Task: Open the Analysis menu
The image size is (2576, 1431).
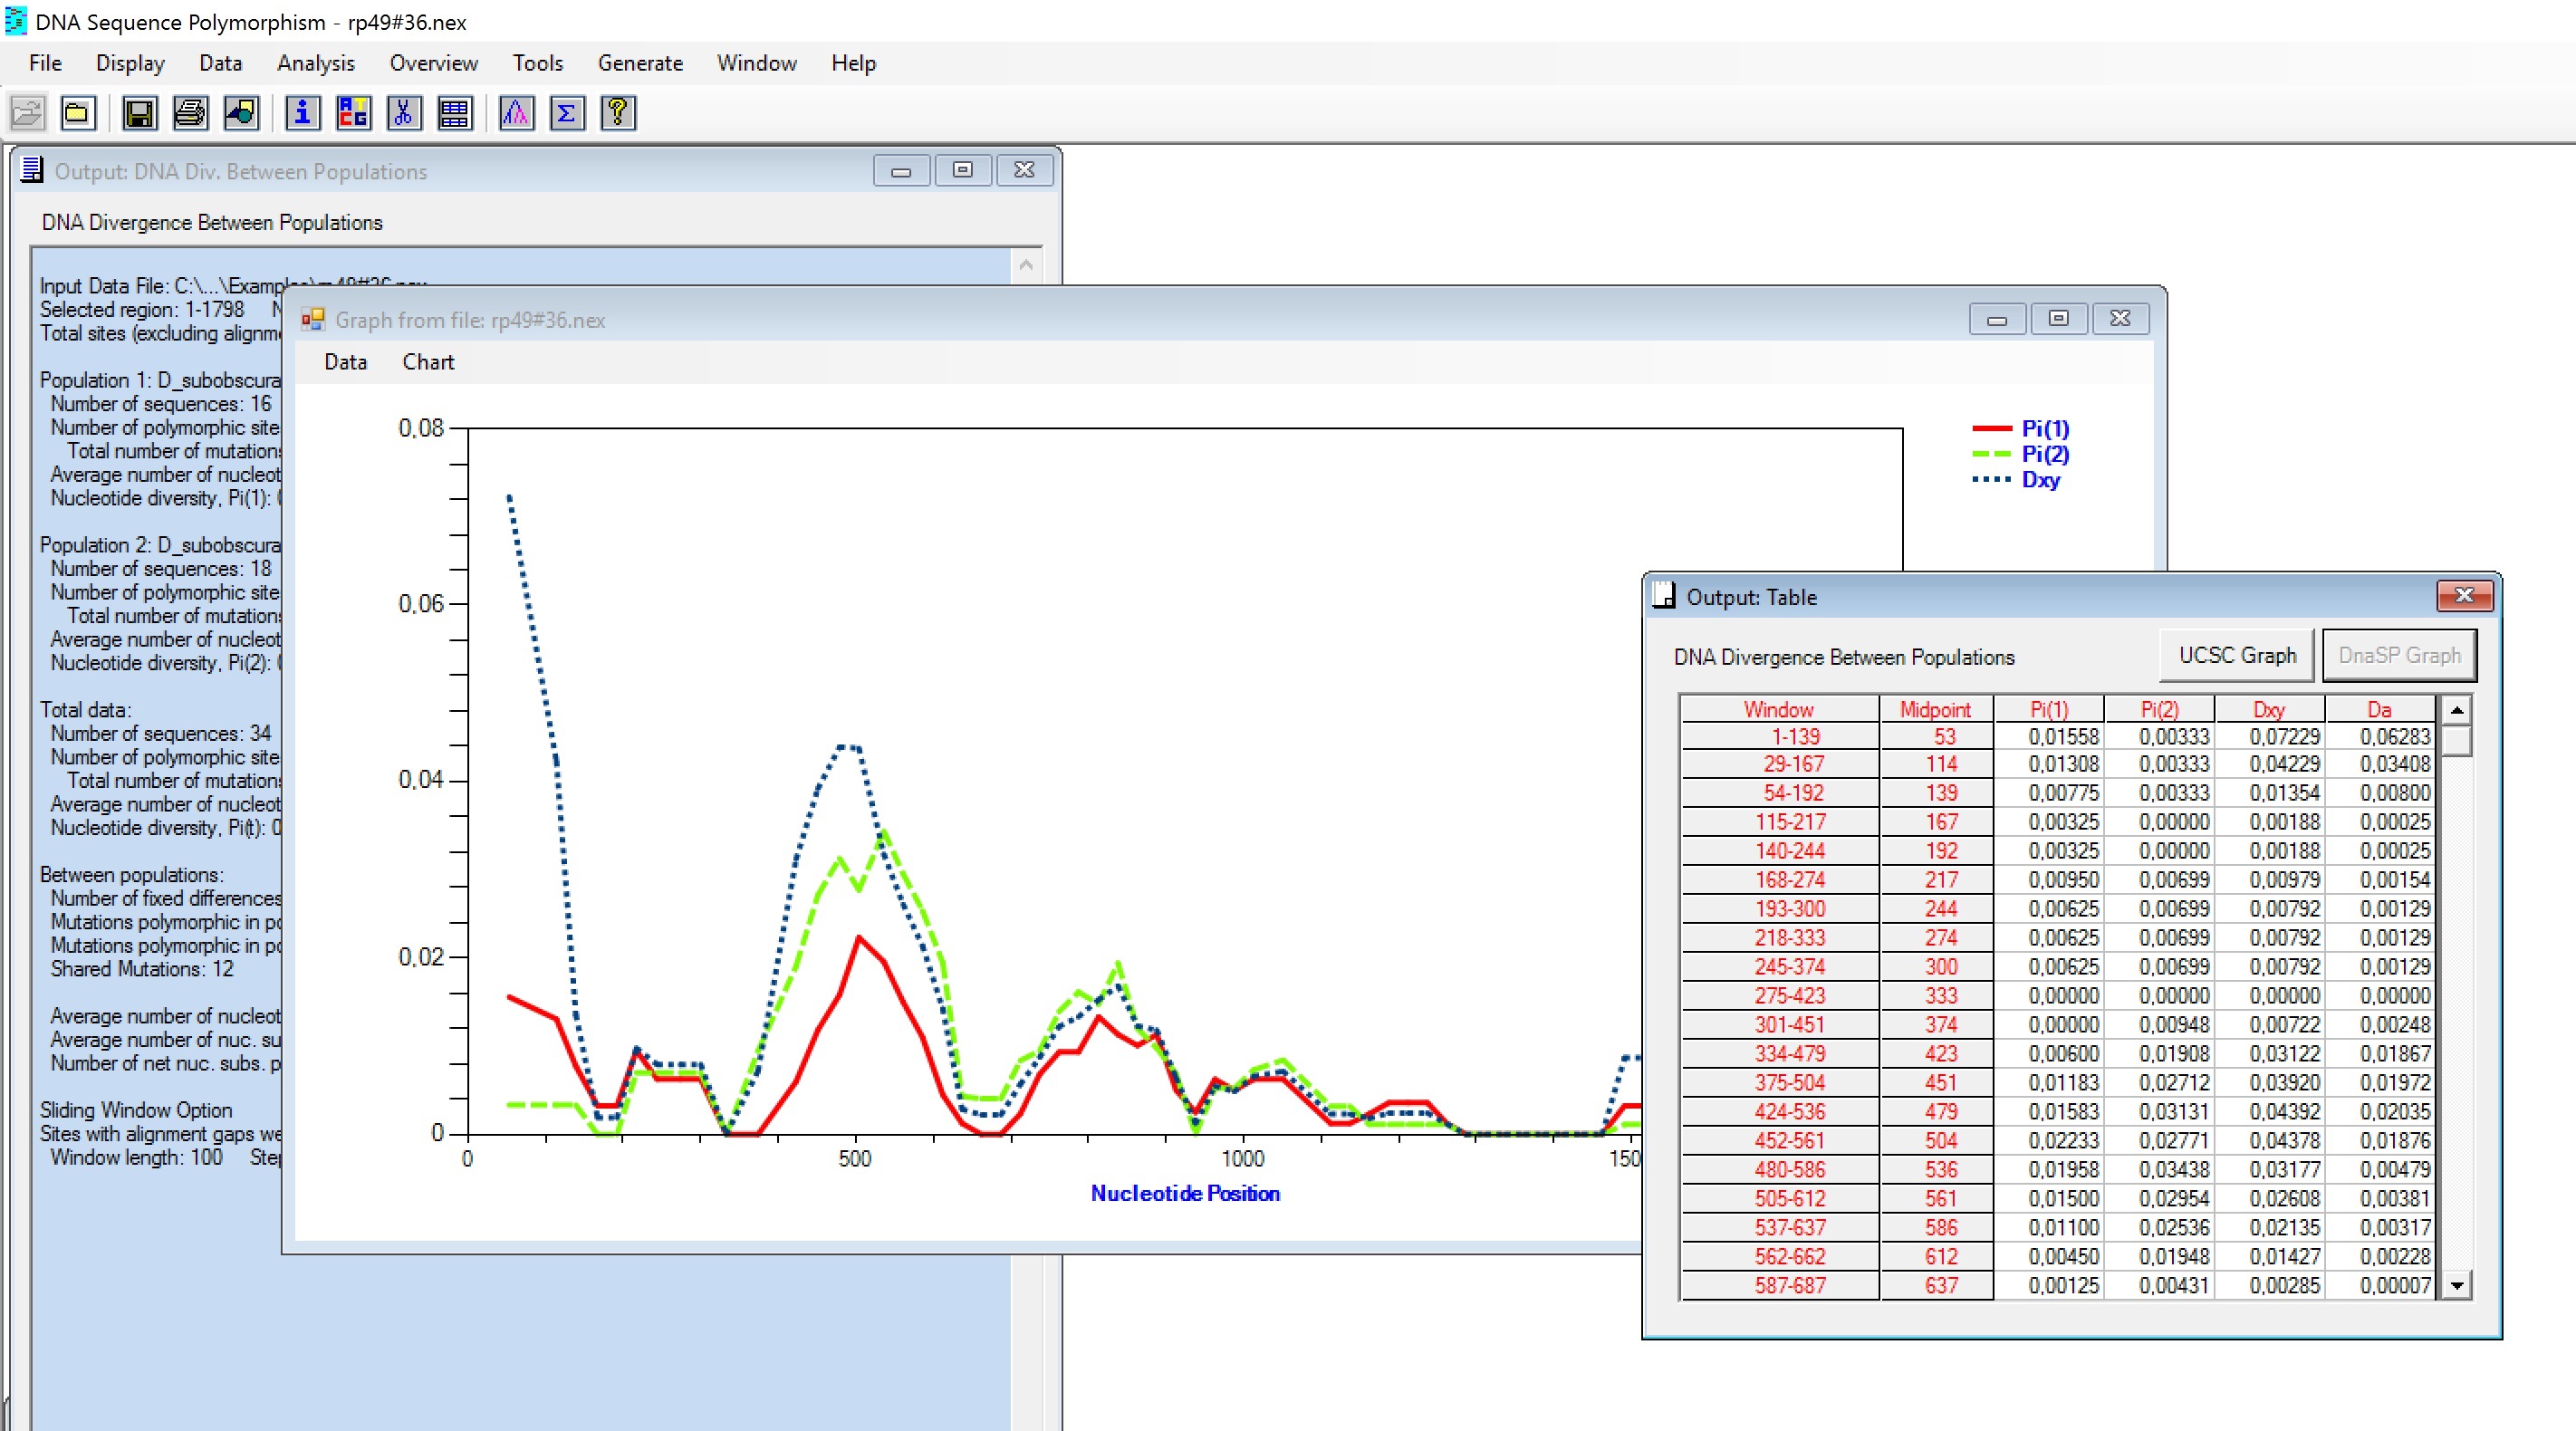Action: (315, 63)
